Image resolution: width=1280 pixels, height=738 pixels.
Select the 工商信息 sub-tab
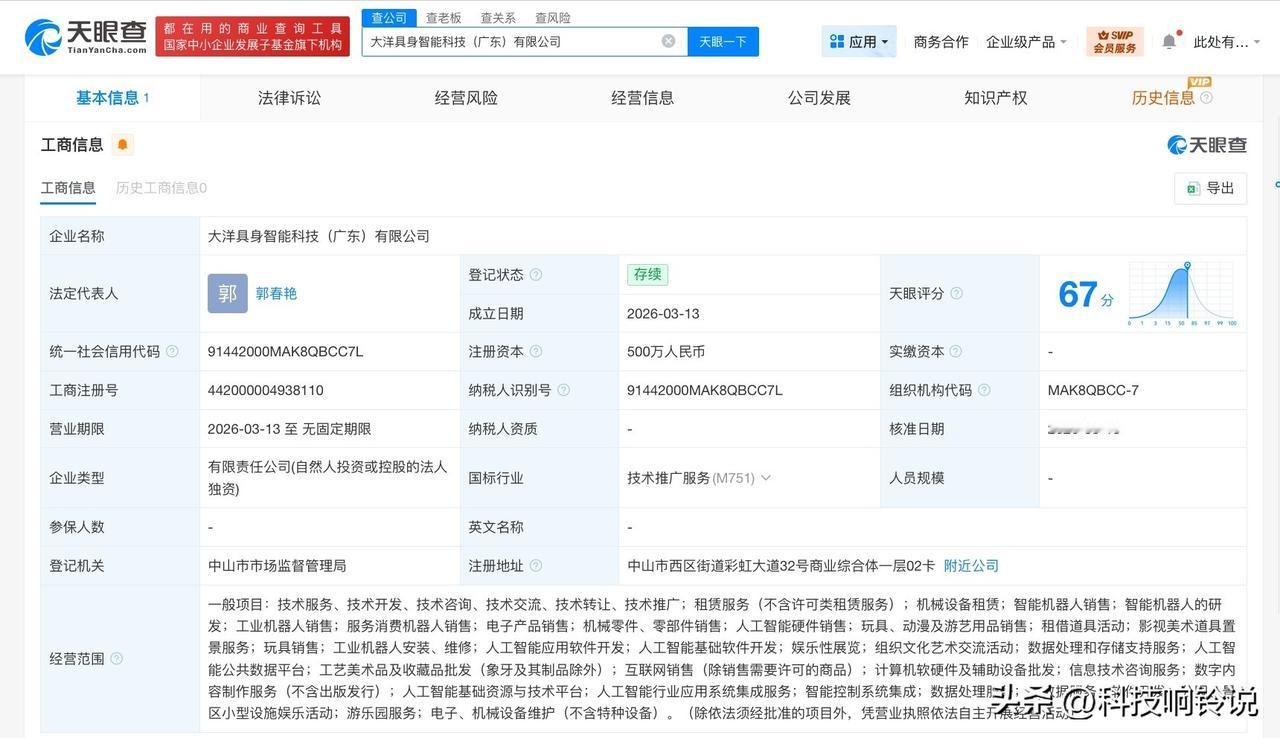(x=68, y=188)
